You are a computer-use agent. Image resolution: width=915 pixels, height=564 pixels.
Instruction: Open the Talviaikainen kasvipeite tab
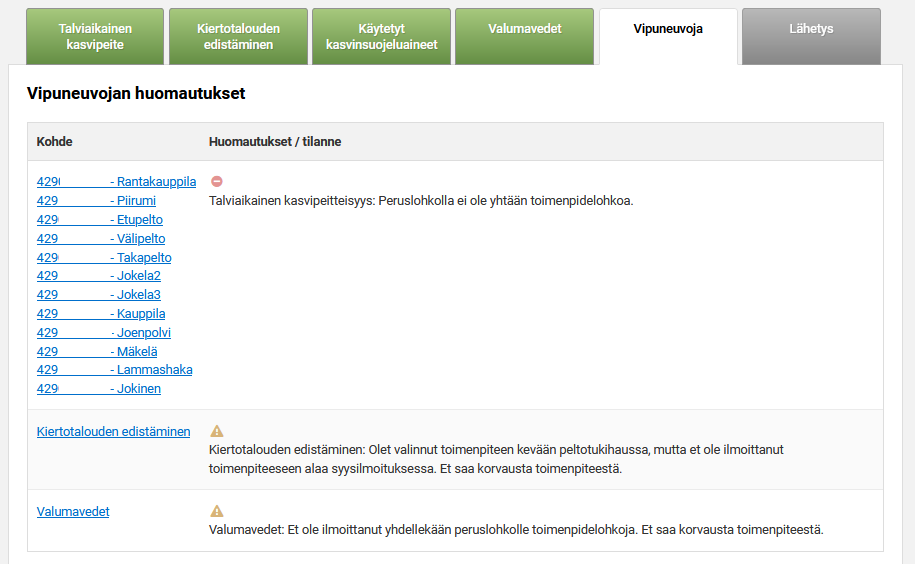[95, 37]
